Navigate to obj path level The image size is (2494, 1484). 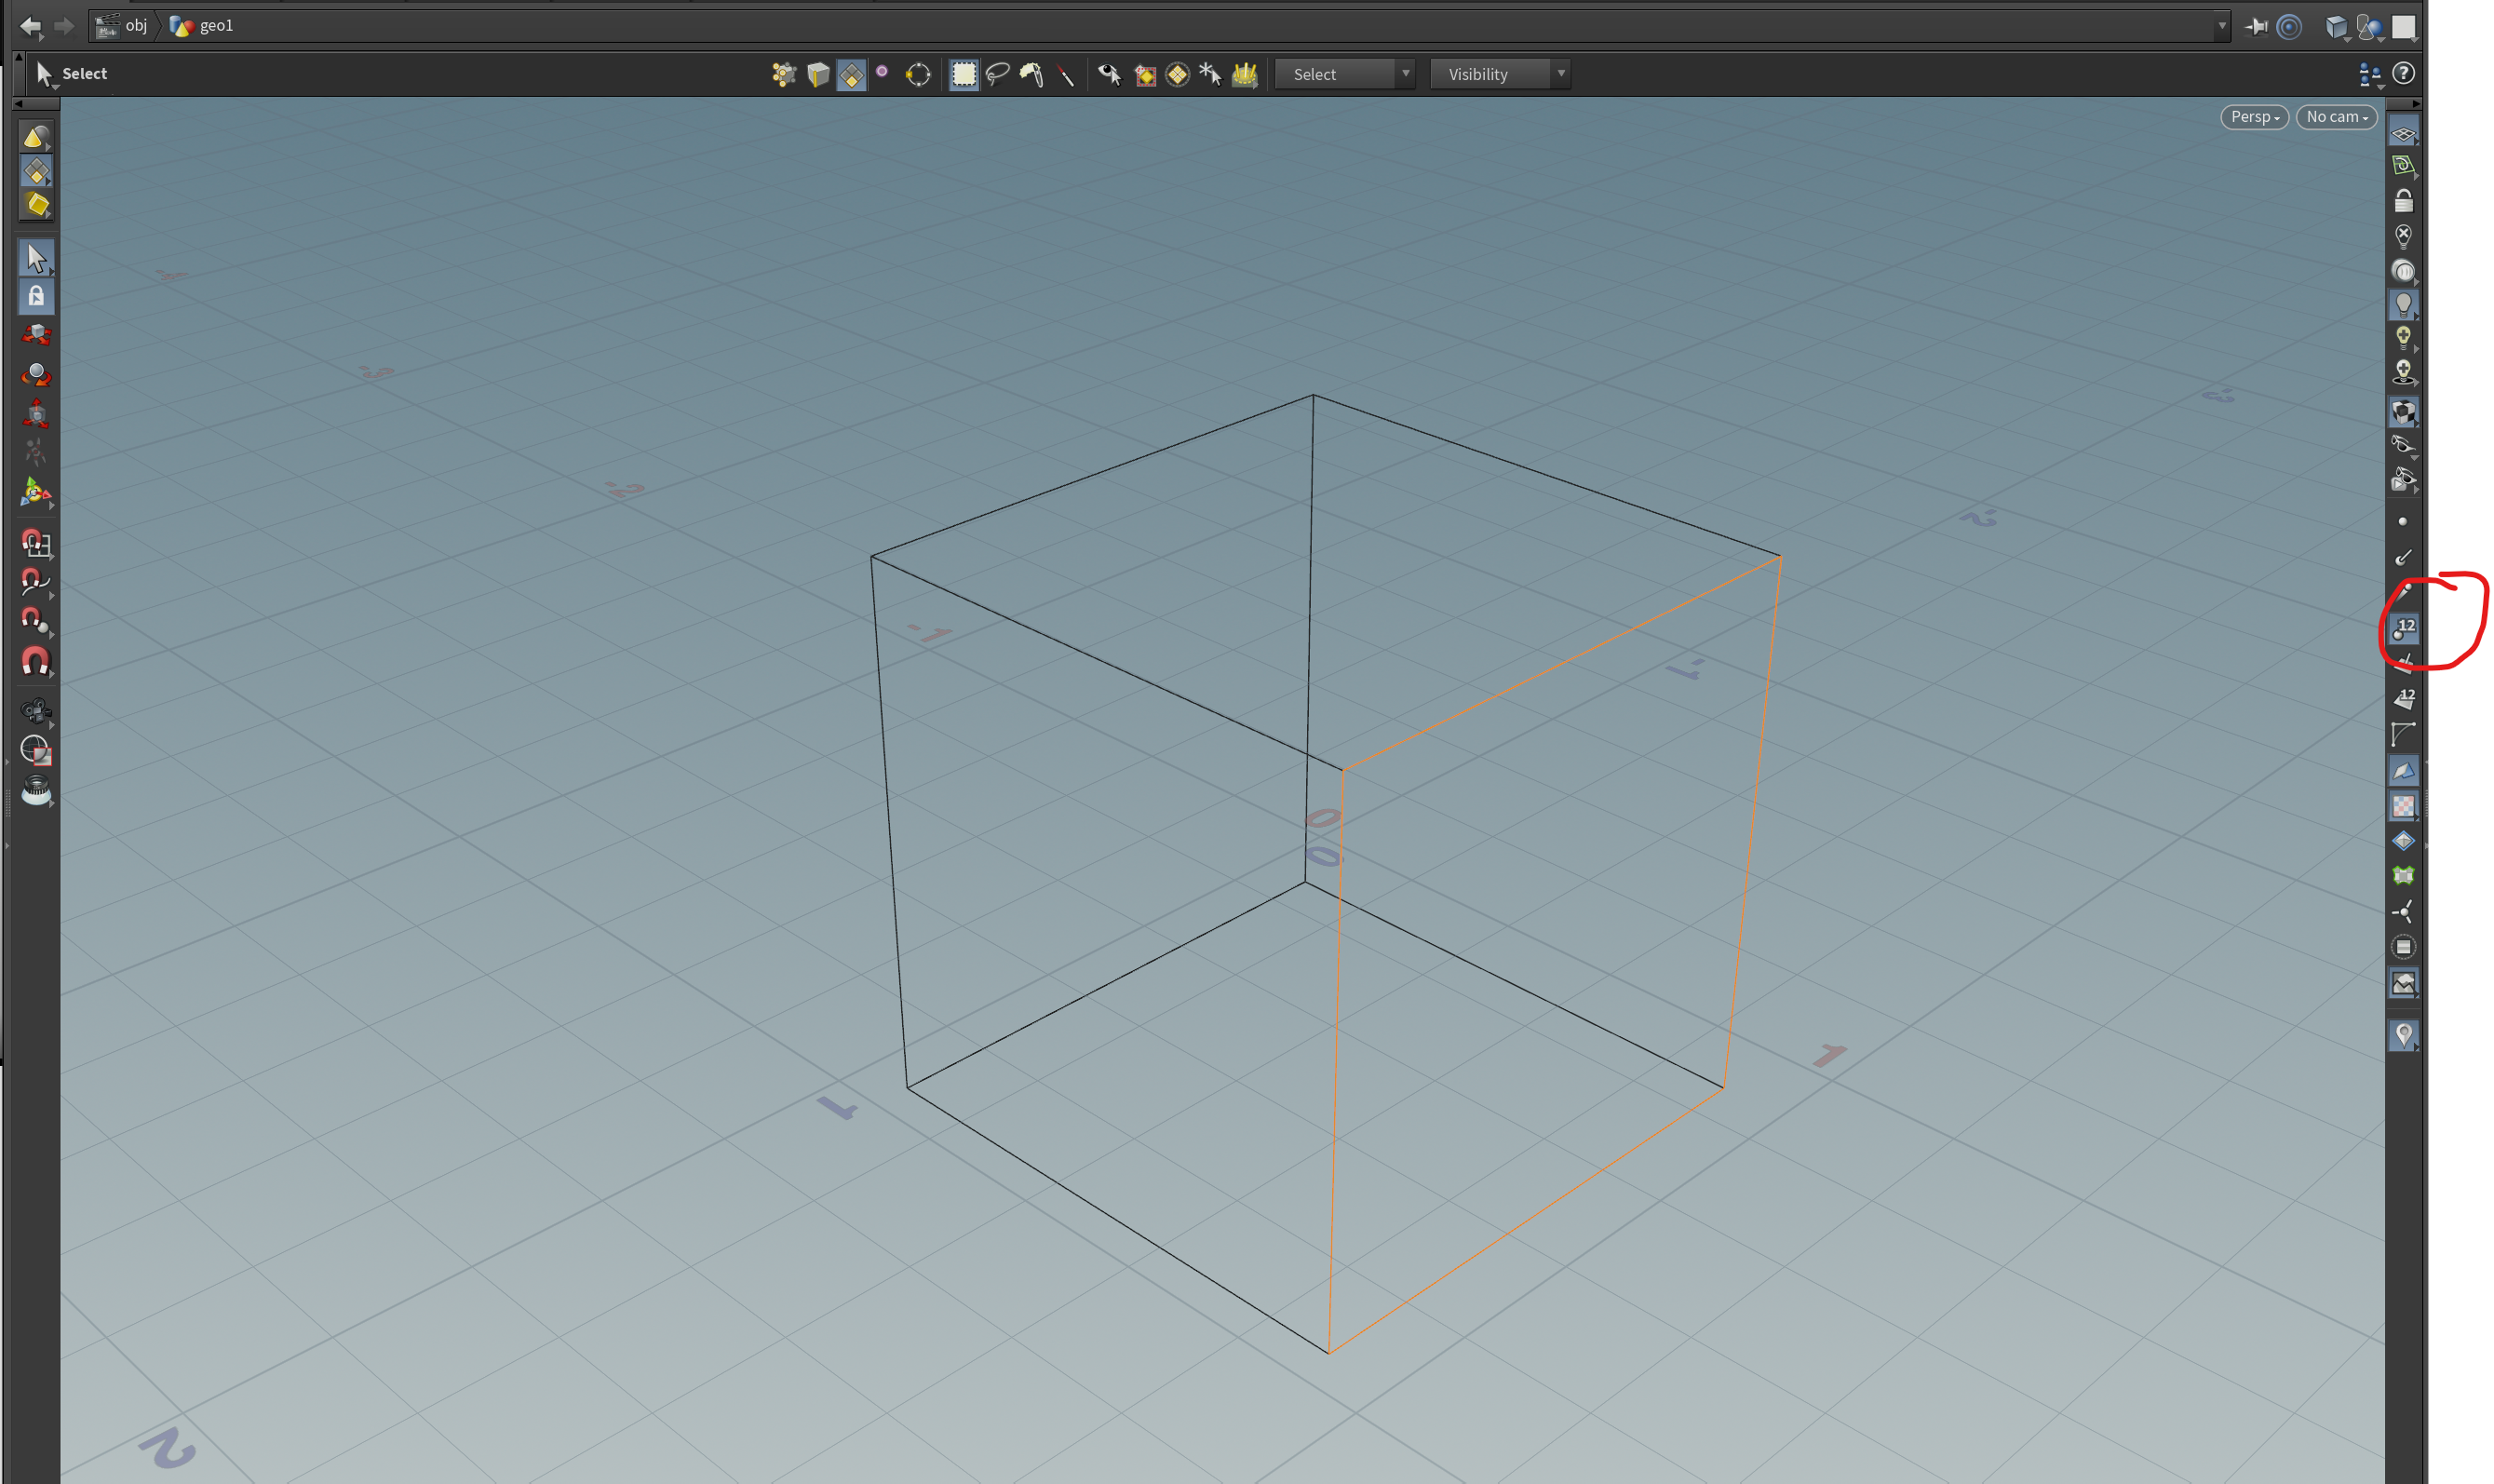[122, 26]
